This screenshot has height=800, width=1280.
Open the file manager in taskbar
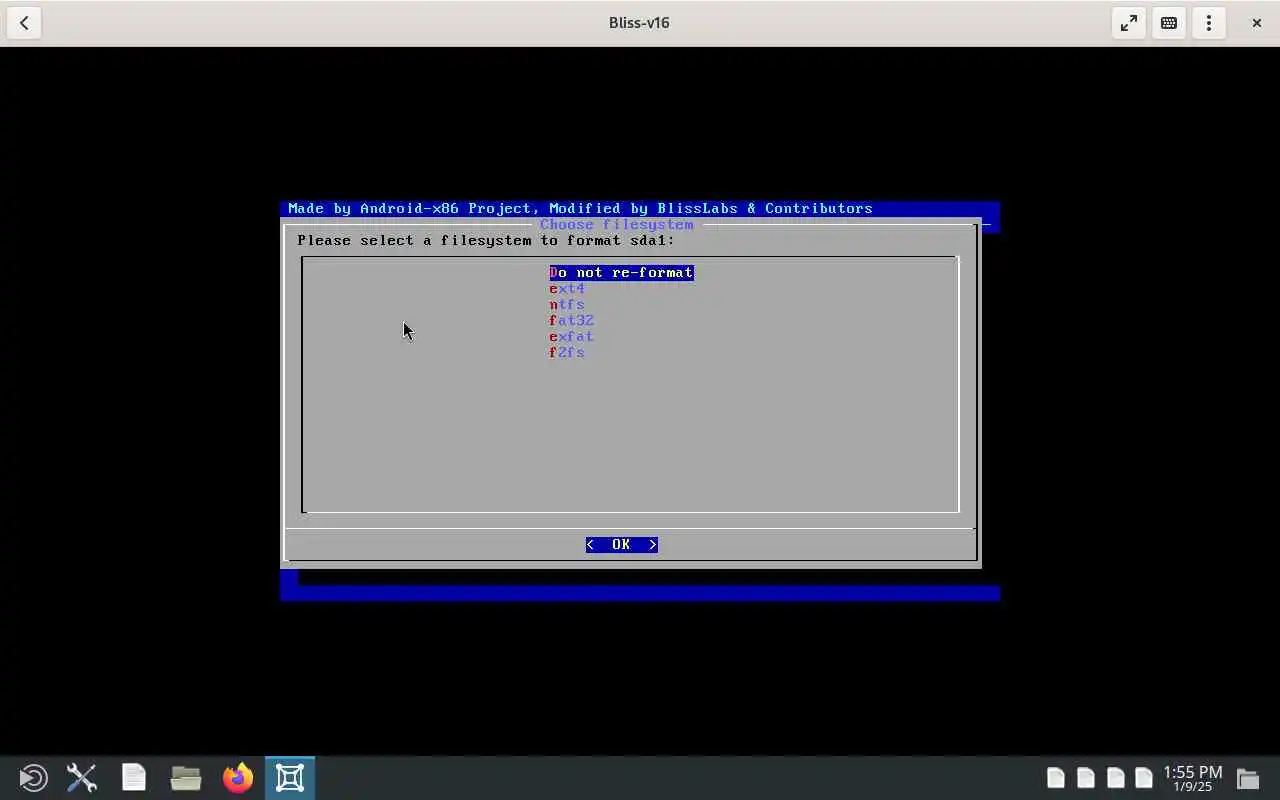tap(186, 778)
